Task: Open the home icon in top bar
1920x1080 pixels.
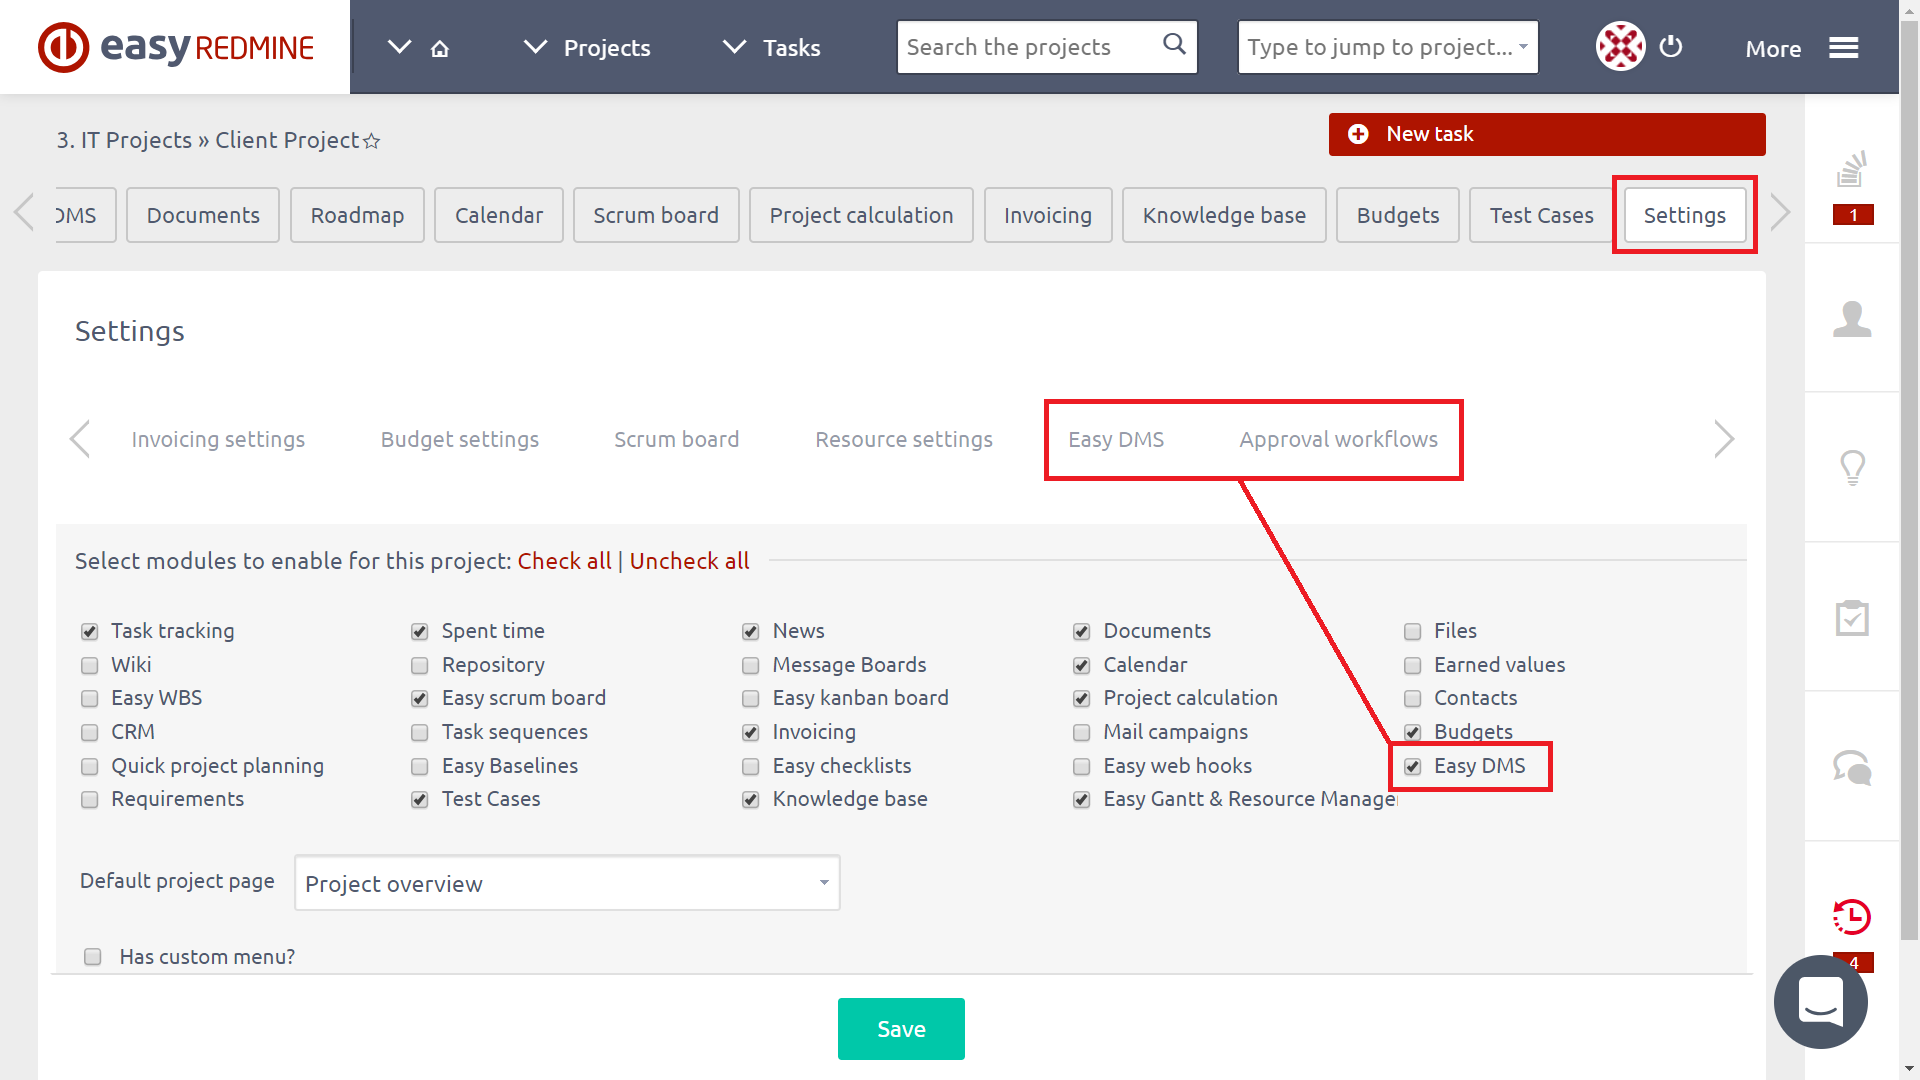Action: 440,48
